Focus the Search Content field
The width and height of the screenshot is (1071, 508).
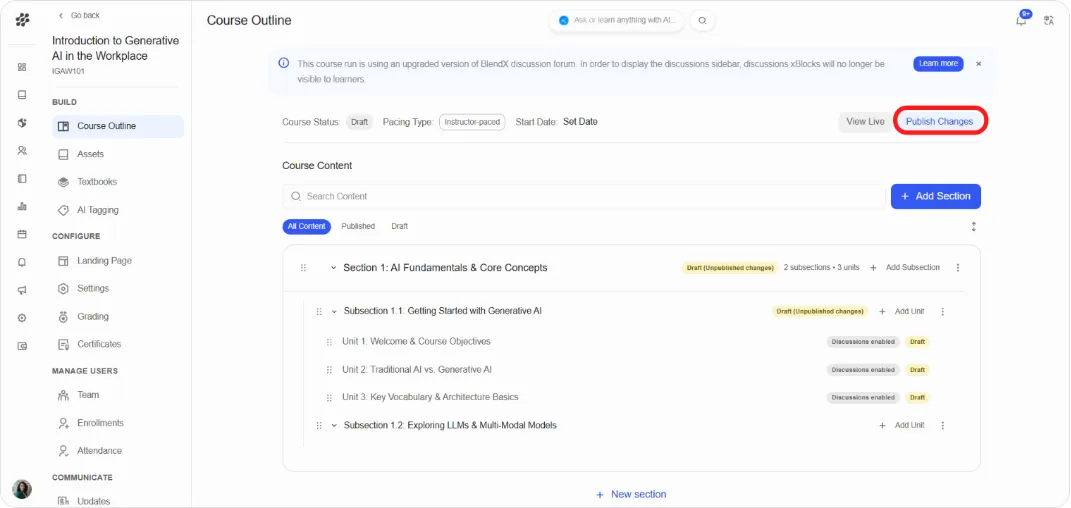[x=584, y=196]
